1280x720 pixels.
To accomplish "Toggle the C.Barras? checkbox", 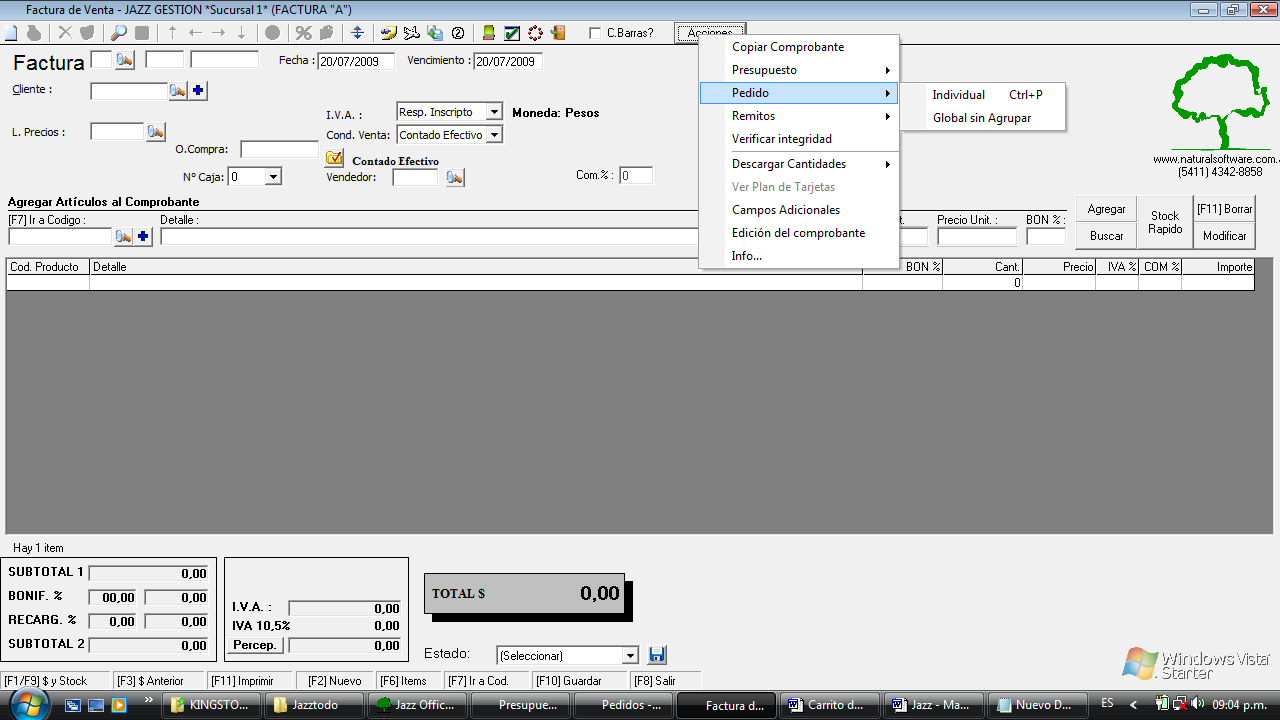I will pos(596,33).
